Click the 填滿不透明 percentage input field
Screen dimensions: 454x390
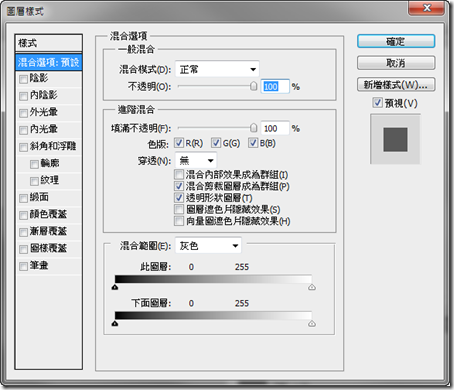[x=275, y=128]
